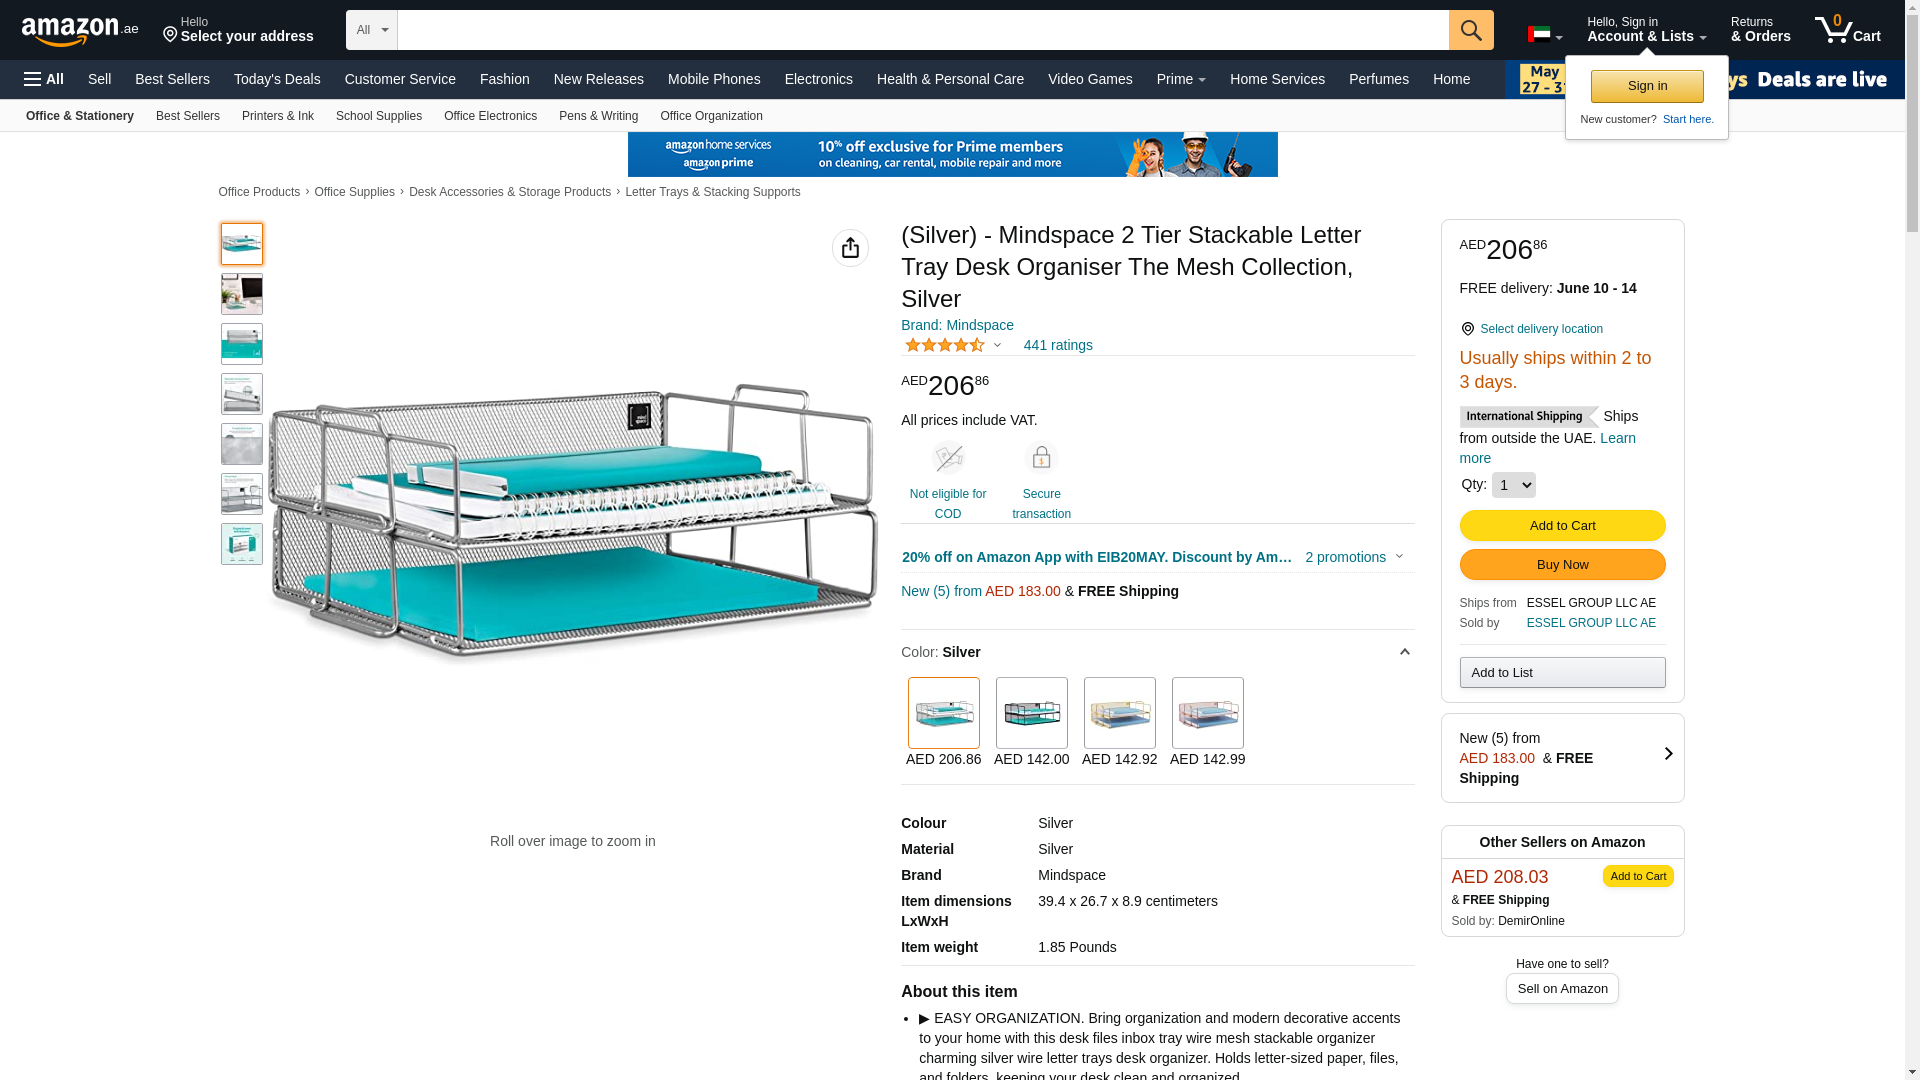Click the yellow Add to Cart button
This screenshot has height=1080, width=1920.
pos(1562,526)
